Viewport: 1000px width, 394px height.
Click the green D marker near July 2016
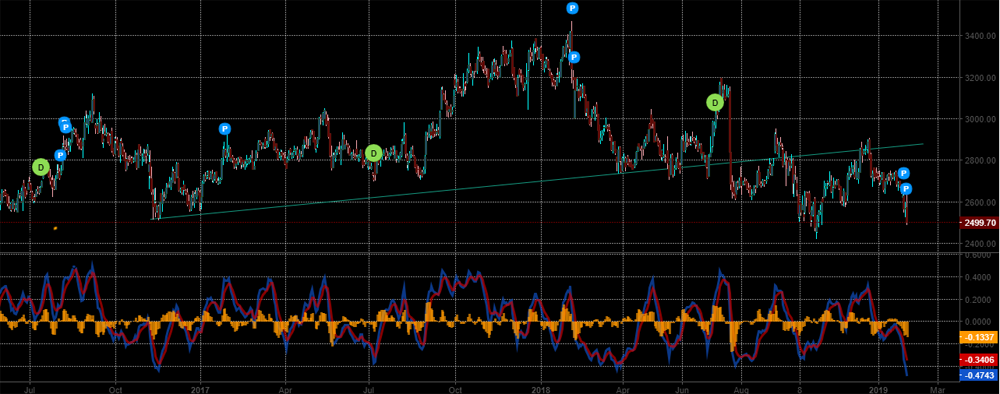(41, 167)
